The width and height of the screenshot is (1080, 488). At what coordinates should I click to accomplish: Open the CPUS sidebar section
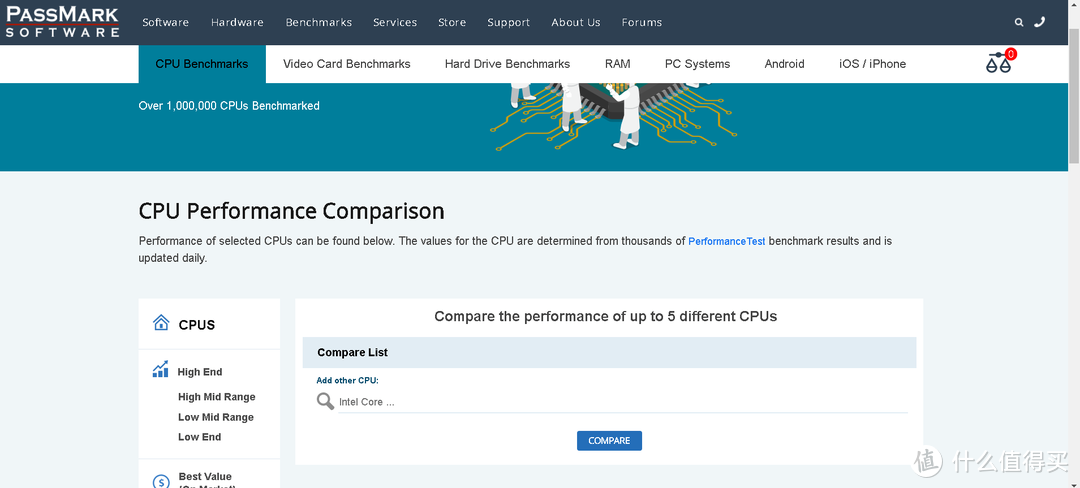[x=196, y=325]
